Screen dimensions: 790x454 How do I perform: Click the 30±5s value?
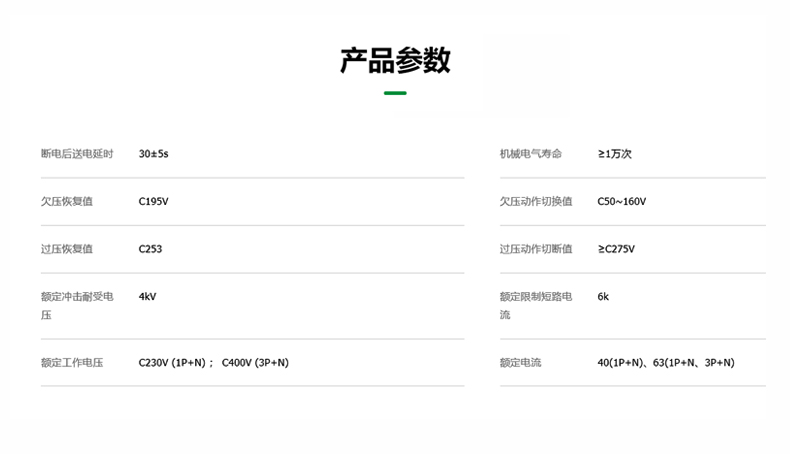point(153,154)
